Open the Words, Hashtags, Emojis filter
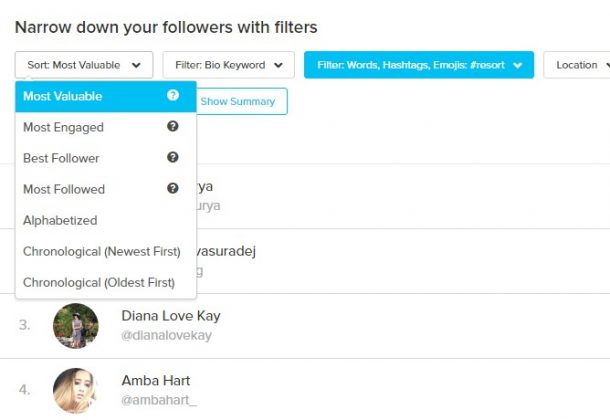The width and height of the screenshot is (610, 420). click(x=419, y=65)
